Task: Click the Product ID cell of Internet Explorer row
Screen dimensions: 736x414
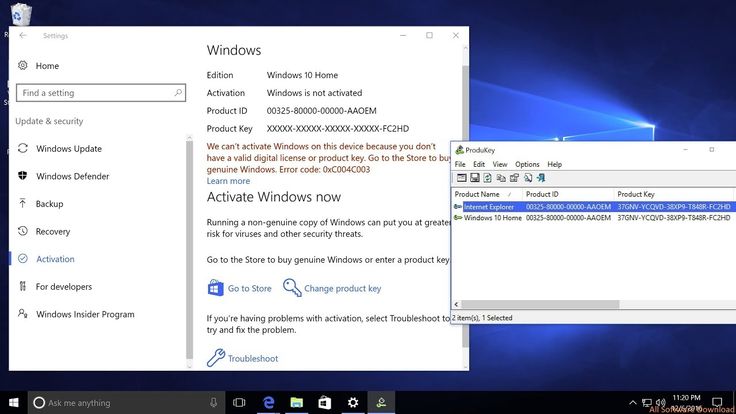Action: pos(568,207)
